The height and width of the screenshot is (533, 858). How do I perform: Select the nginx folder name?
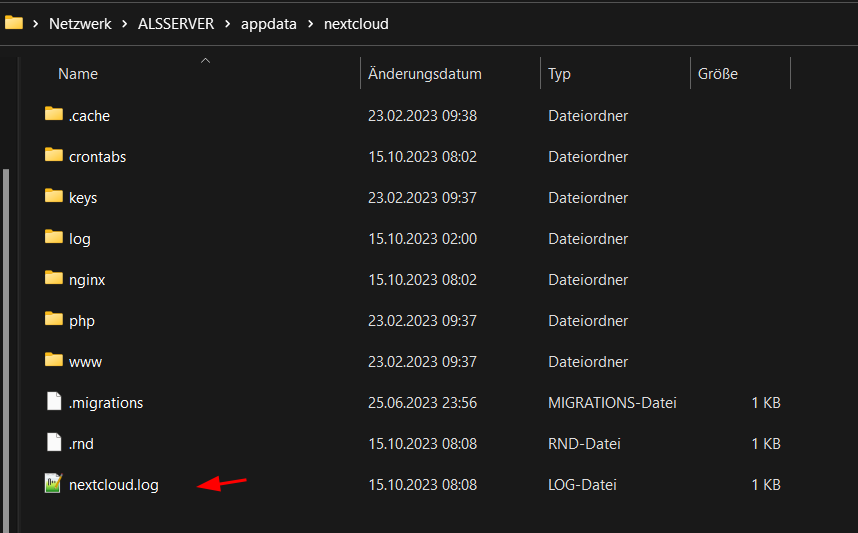coord(87,280)
